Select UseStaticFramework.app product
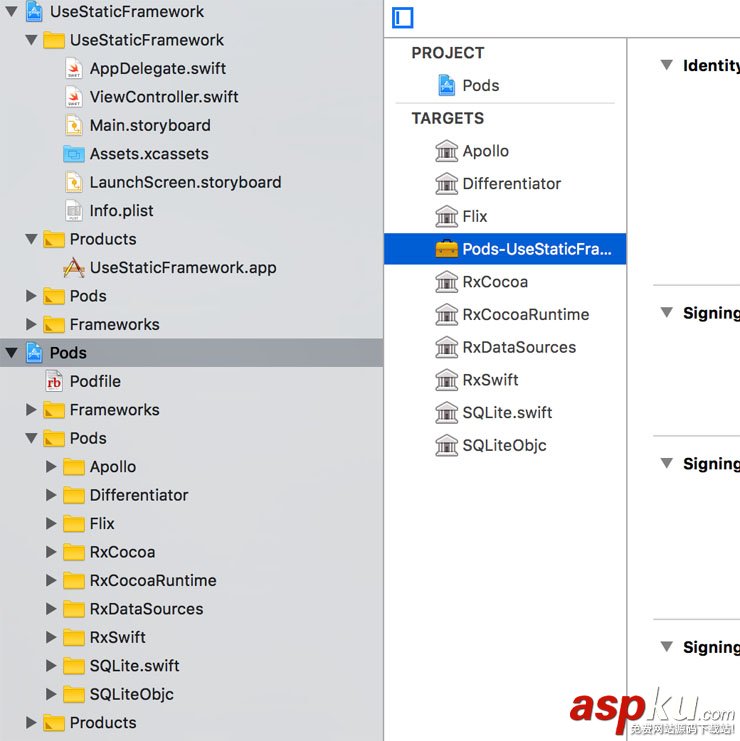The height and width of the screenshot is (741, 740). pos(183,267)
